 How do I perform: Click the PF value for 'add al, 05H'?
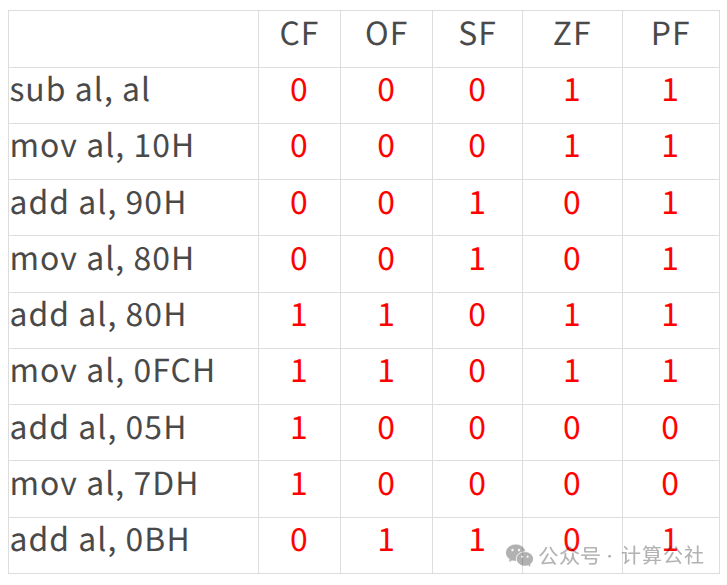[x=670, y=428]
